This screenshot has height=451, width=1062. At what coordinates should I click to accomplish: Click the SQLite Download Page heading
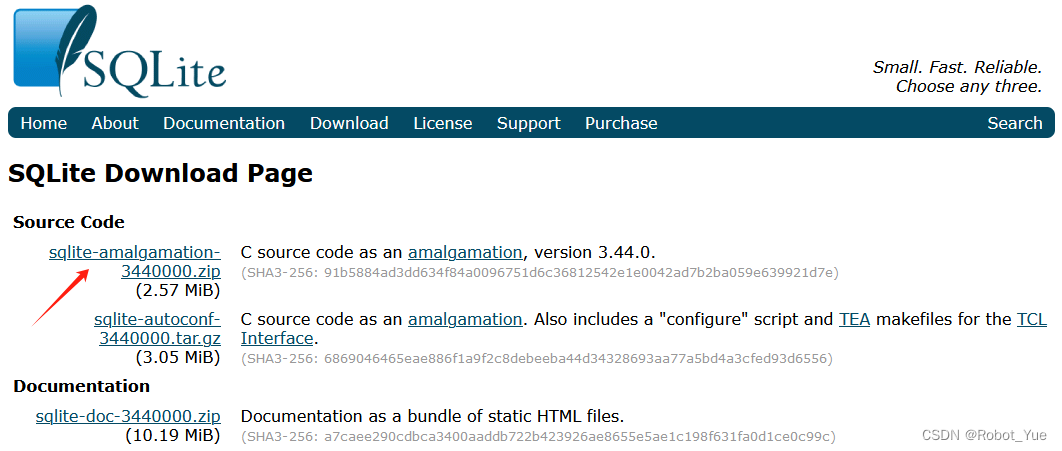[x=161, y=174]
